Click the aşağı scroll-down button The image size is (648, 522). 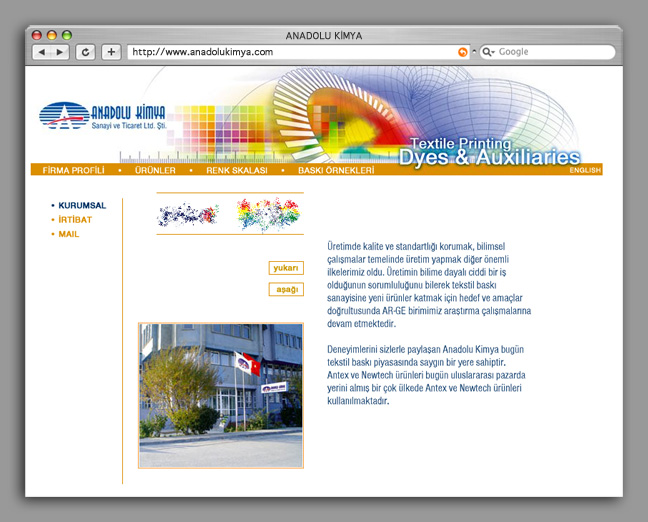coord(286,289)
